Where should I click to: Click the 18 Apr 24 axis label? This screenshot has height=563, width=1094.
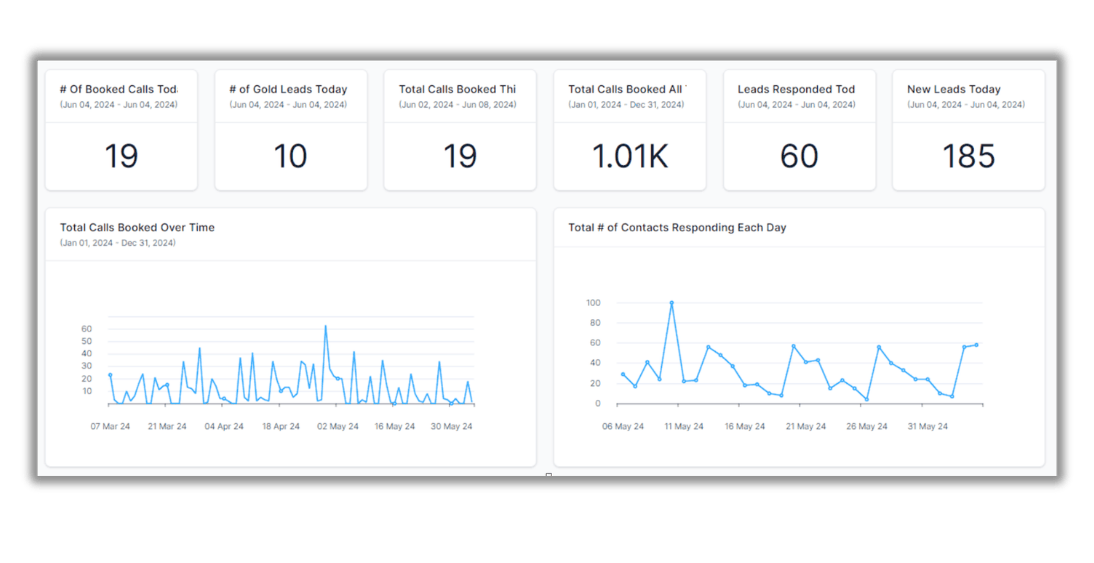click(281, 426)
